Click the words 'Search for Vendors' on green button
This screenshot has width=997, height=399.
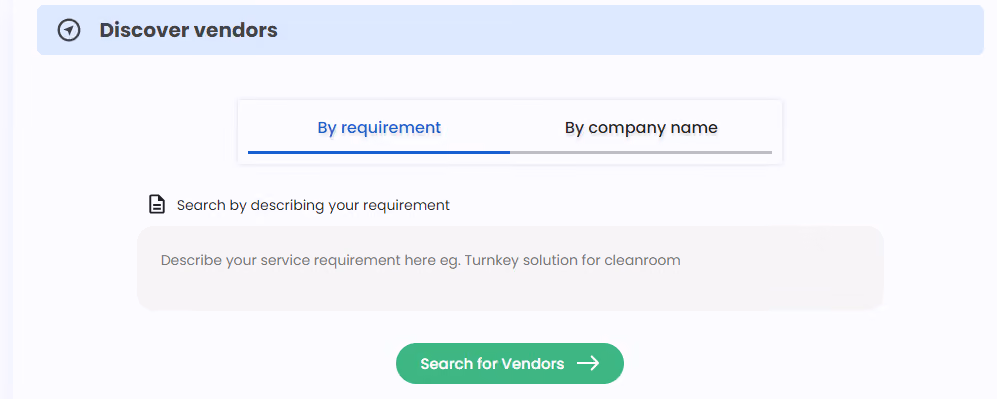click(492, 363)
